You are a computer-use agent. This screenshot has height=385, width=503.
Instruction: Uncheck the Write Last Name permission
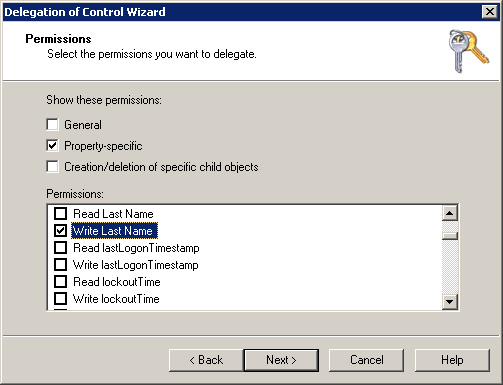click(x=60, y=230)
